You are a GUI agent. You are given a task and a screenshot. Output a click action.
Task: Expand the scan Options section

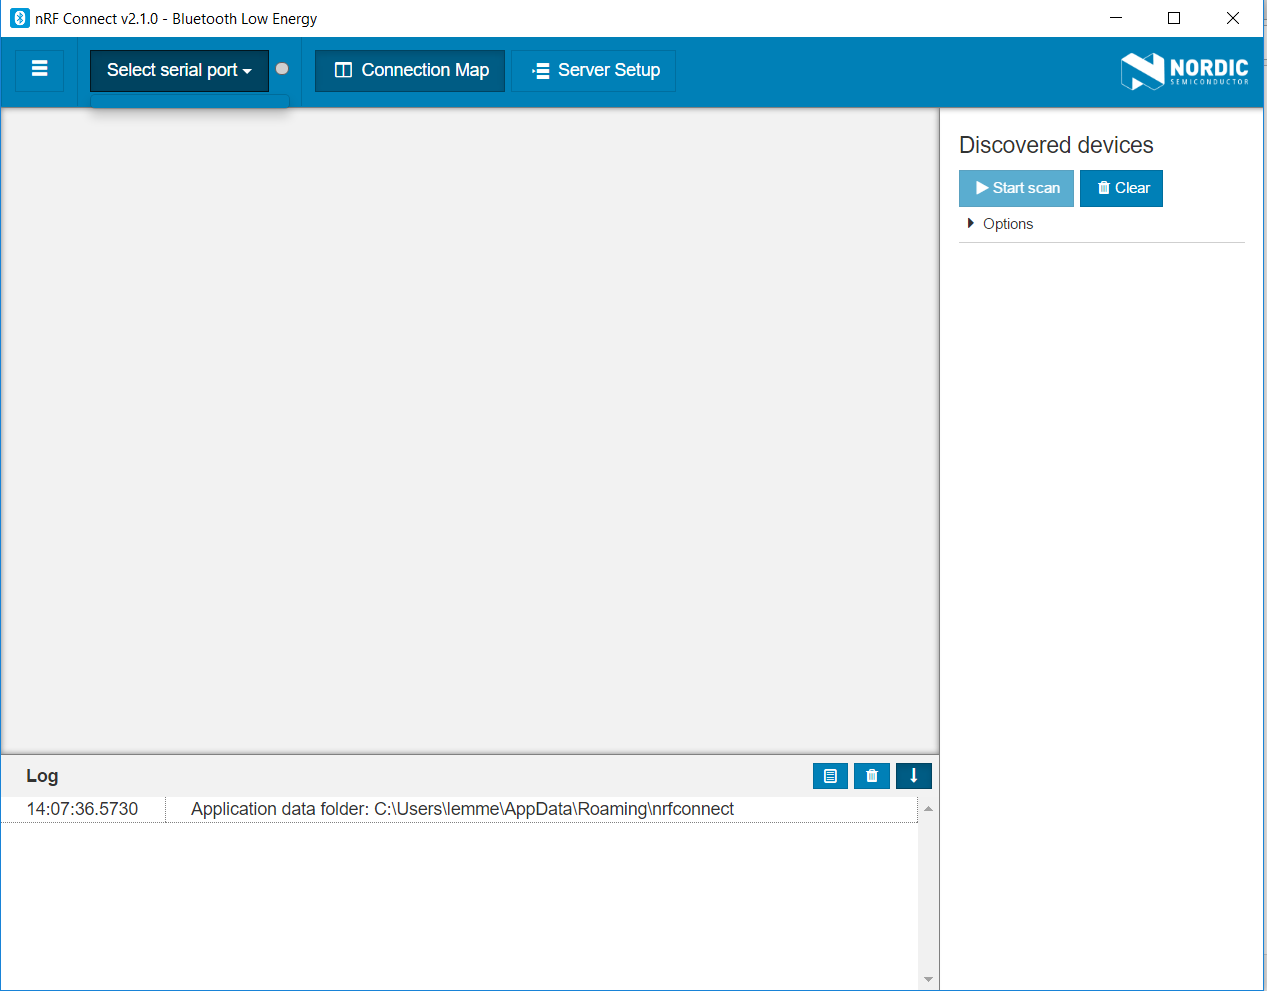click(1000, 224)
